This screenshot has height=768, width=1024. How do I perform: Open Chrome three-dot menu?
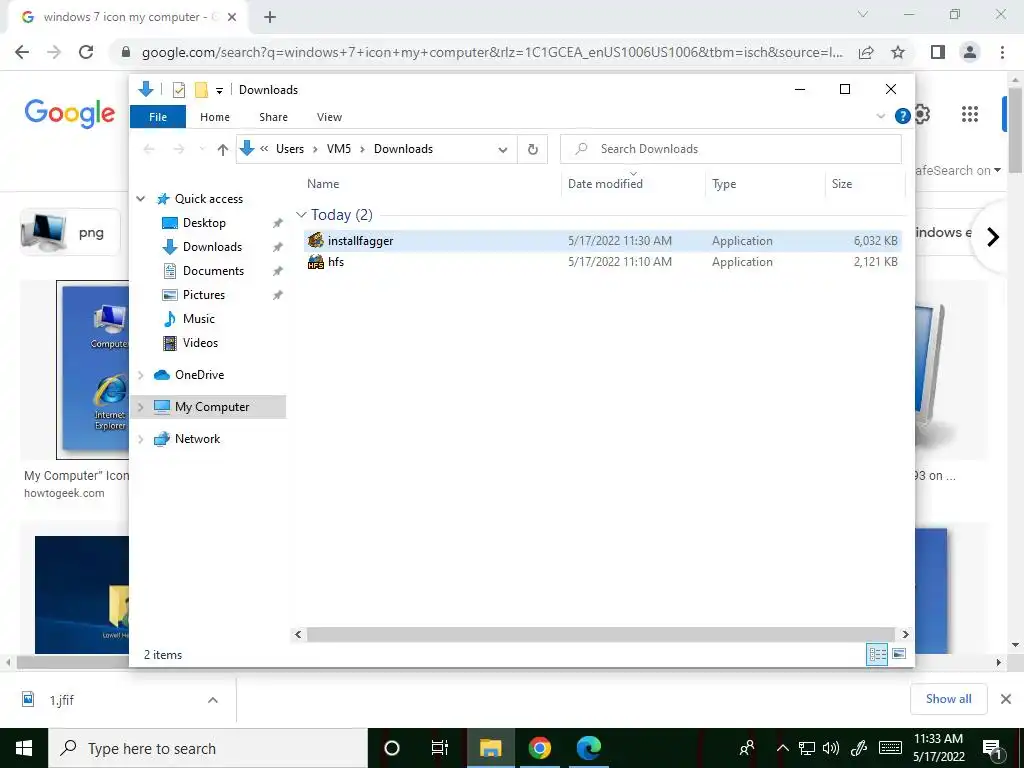coord(1002,52)
